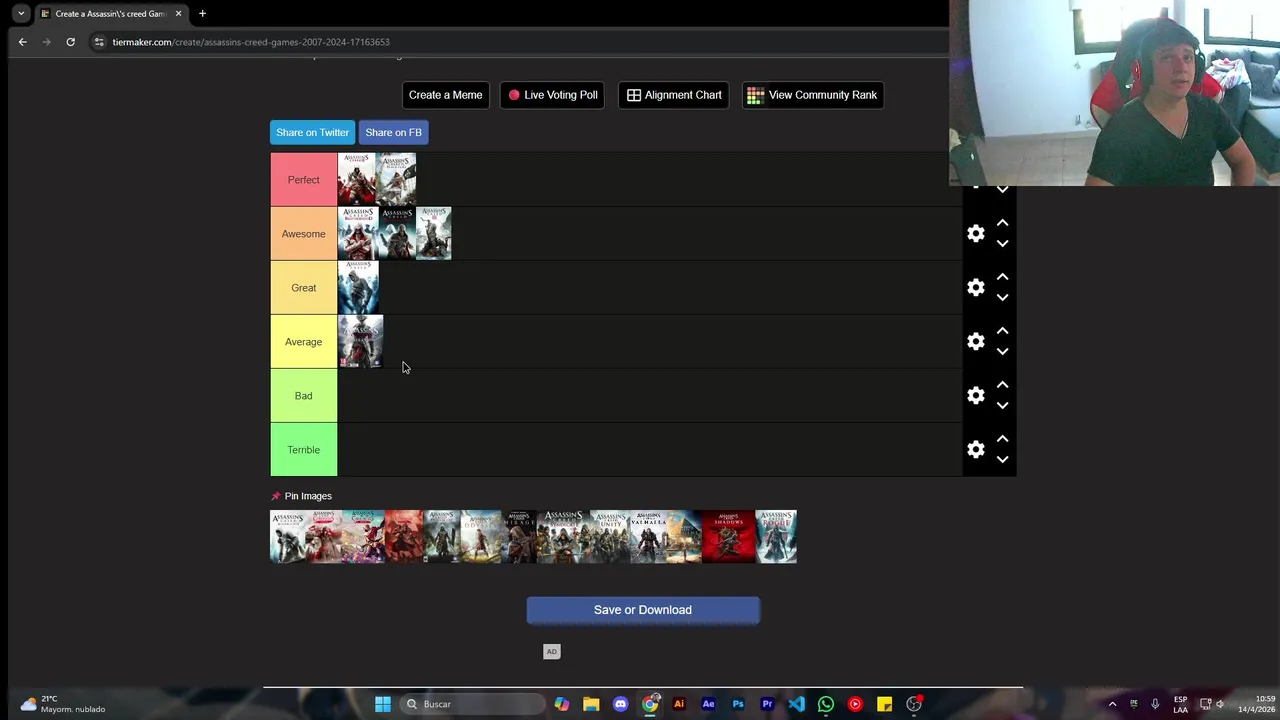Select Syndicate cover in image pool
1280x720 pixels.
pos(563,537)
